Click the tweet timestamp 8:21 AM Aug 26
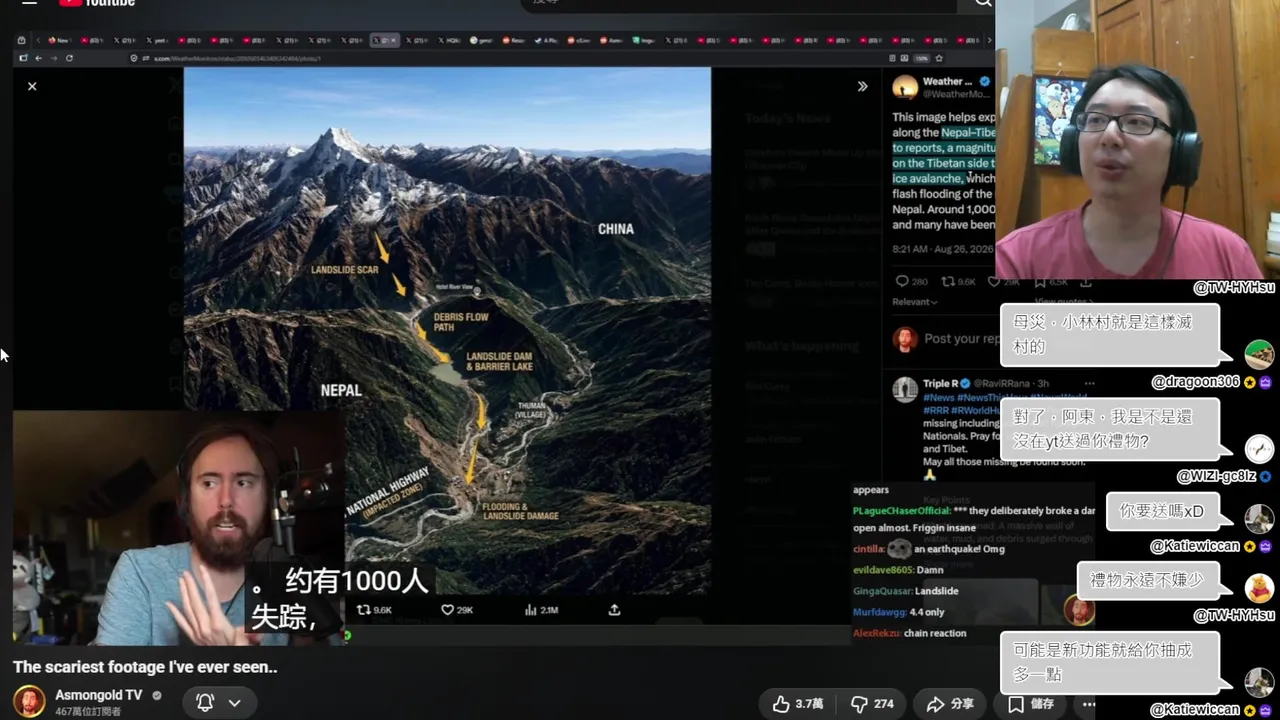1280x720 pixels. coord(944,248)
